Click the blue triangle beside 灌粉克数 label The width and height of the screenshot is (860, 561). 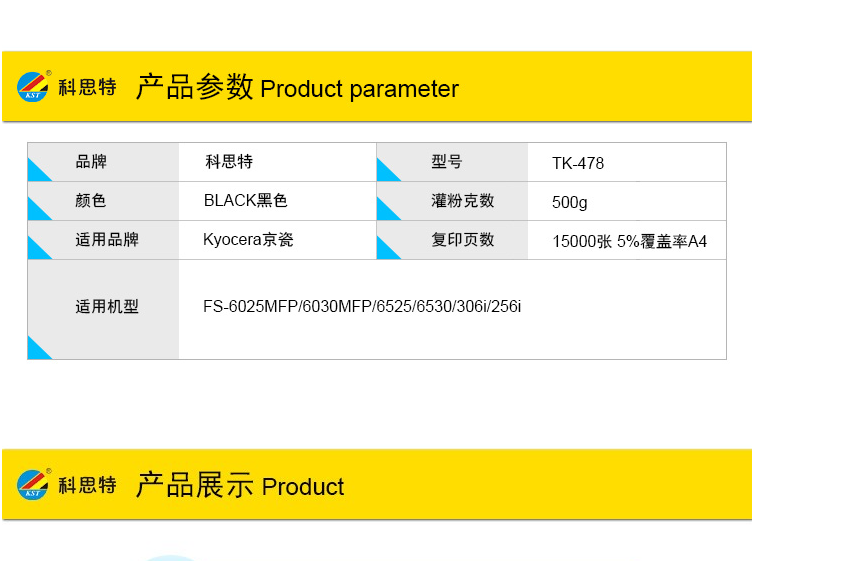[389, 209]
